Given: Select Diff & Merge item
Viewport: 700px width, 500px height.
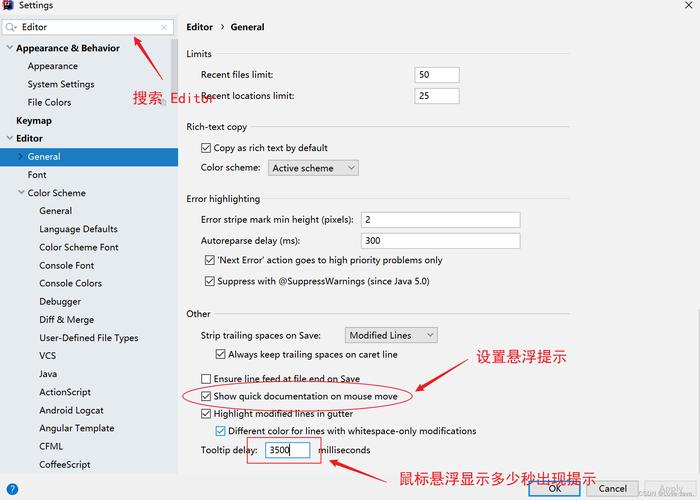Looking at the screenshot, I should [67, 320].
